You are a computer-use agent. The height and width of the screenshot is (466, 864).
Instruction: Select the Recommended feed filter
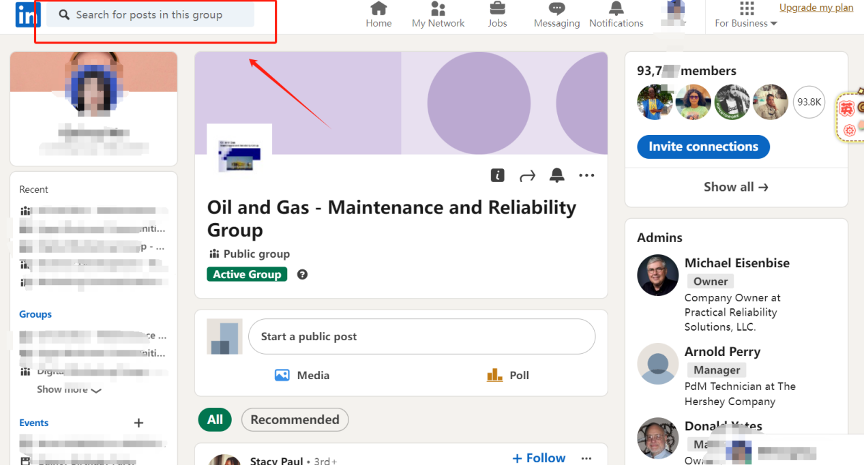[x=295, y=420]
